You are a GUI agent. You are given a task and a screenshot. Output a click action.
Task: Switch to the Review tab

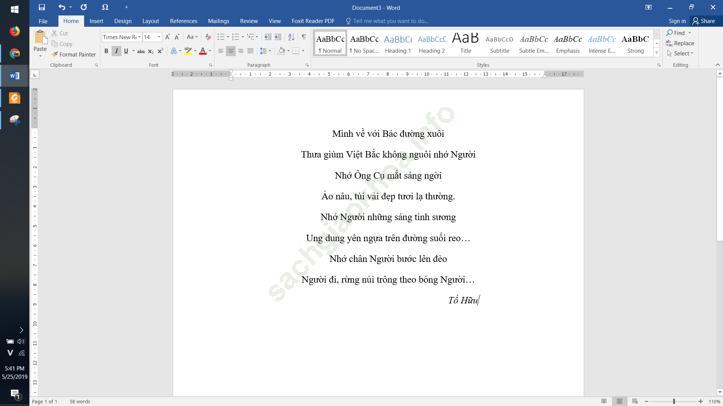(249, 21)
